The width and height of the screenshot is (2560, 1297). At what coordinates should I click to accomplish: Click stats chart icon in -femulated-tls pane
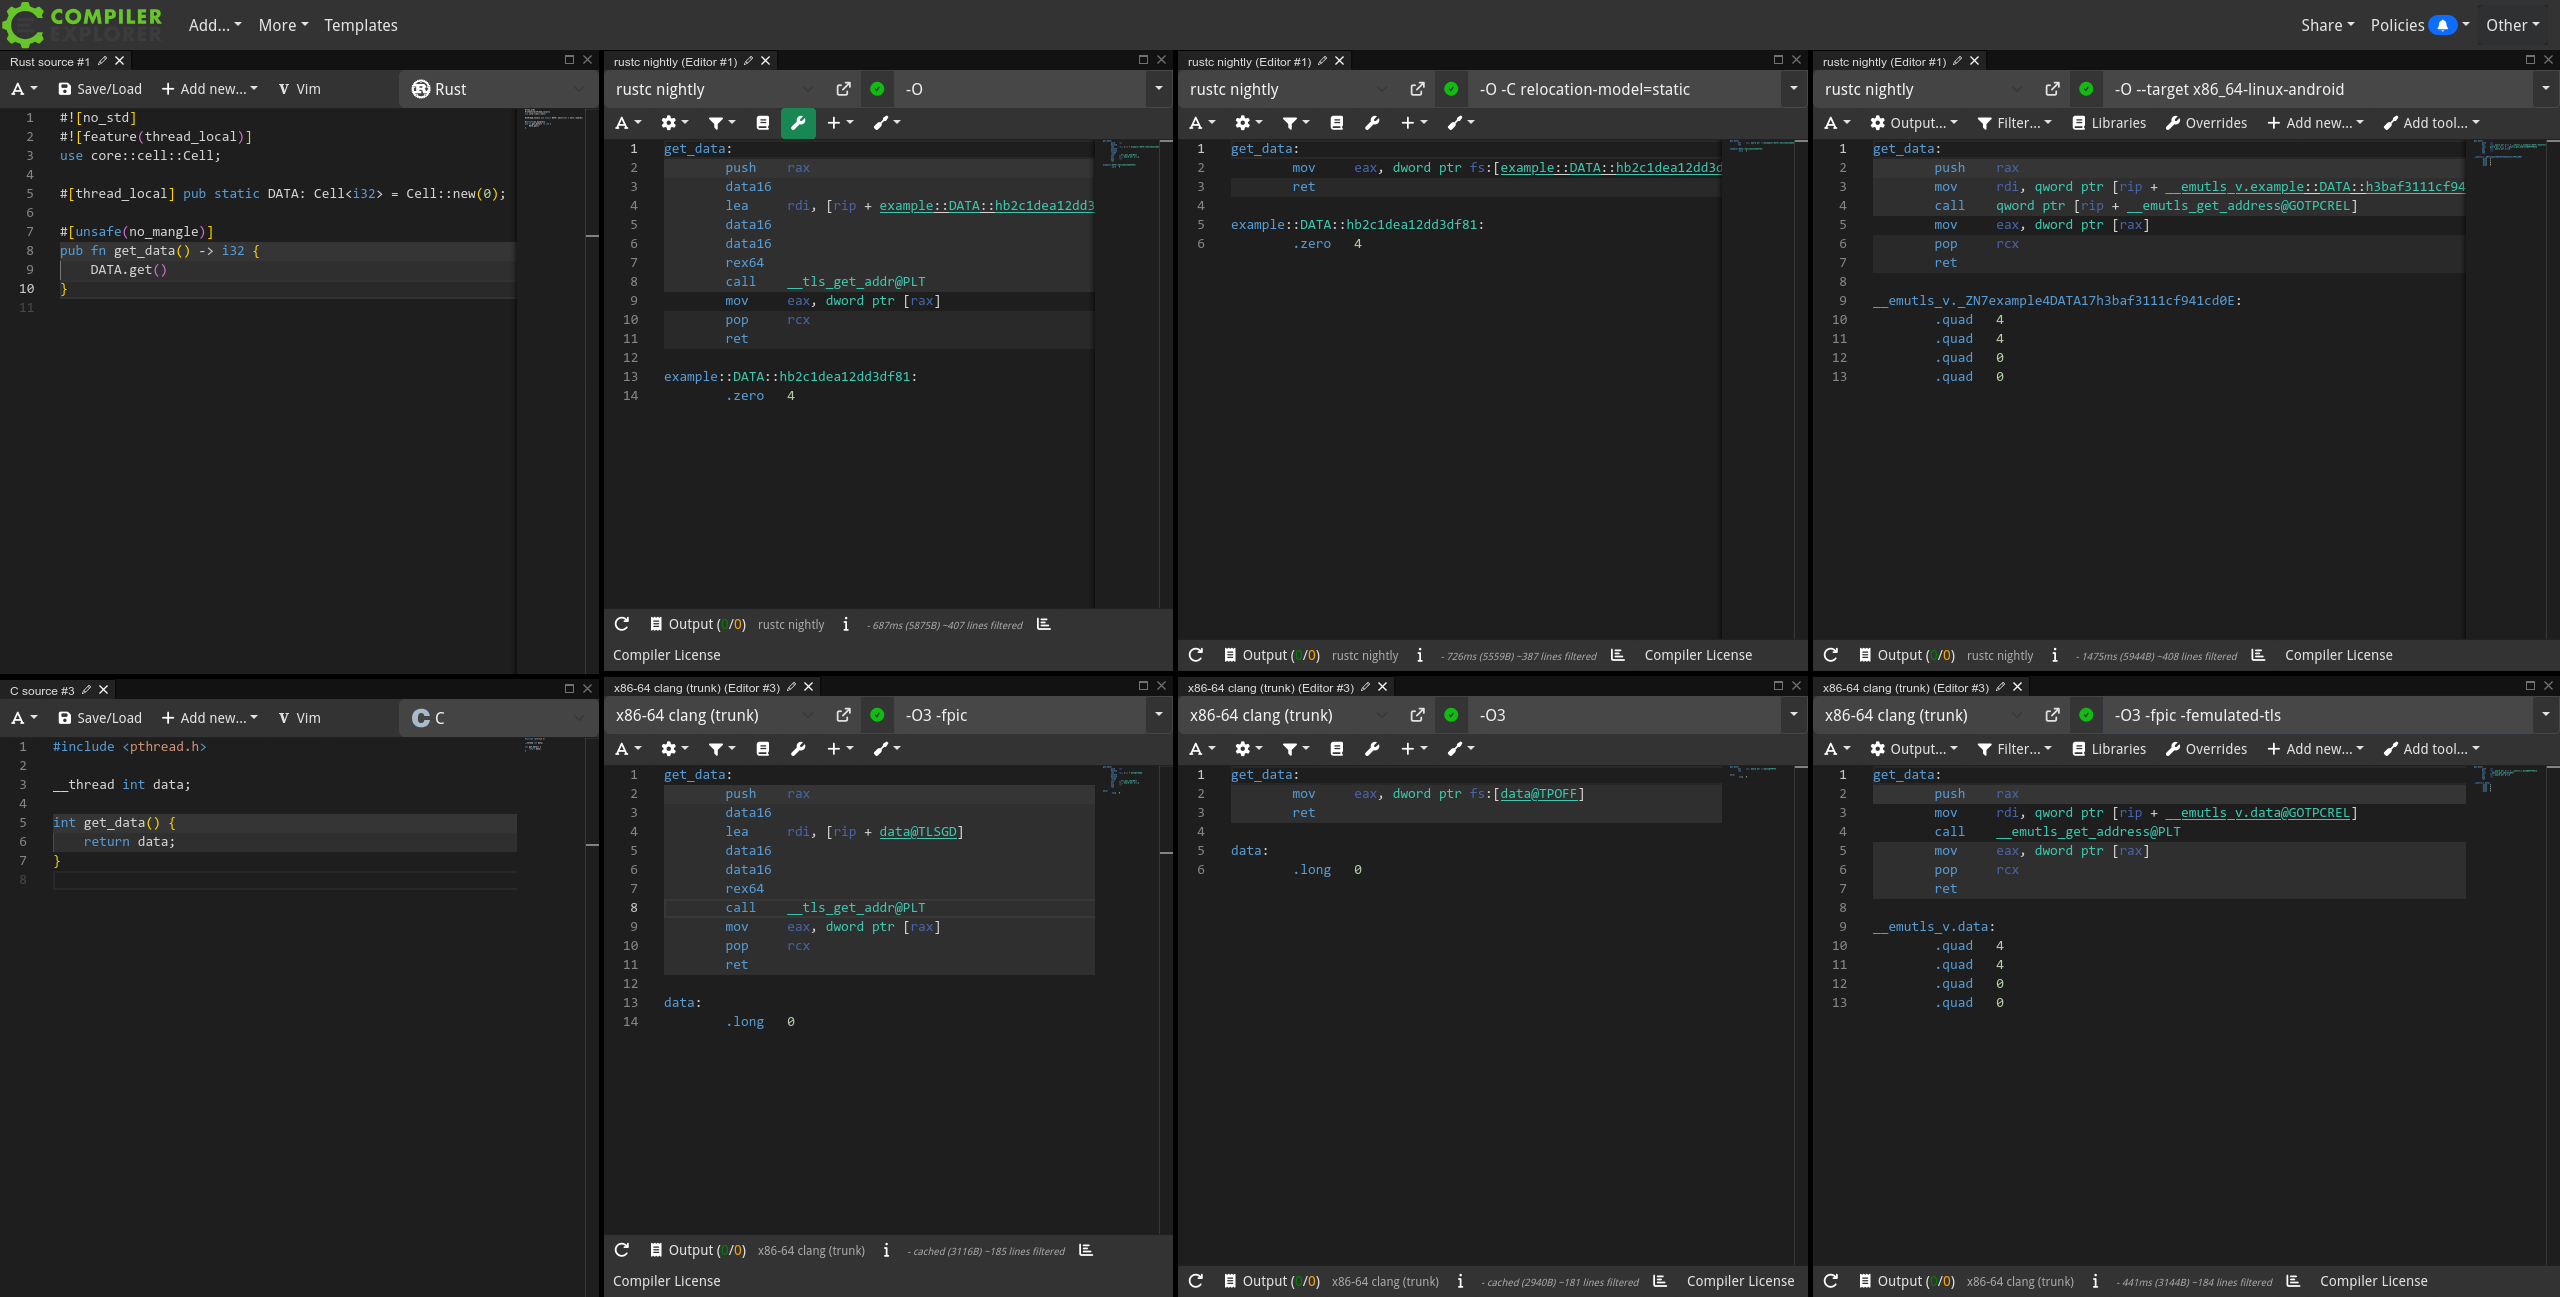[x=2294, y=1281]
